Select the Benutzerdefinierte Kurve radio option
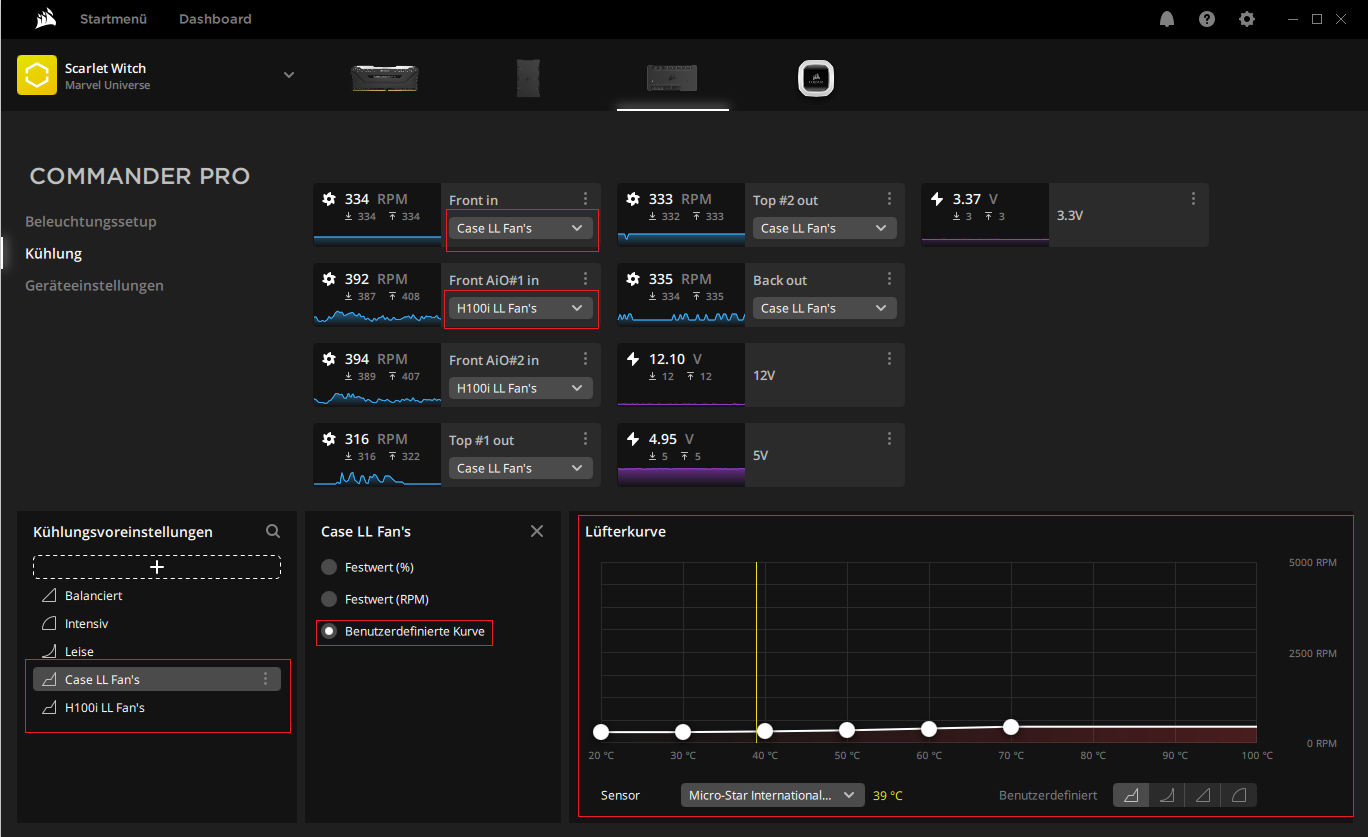This screenshot has height=837, width=1368. tap(329, 631)
